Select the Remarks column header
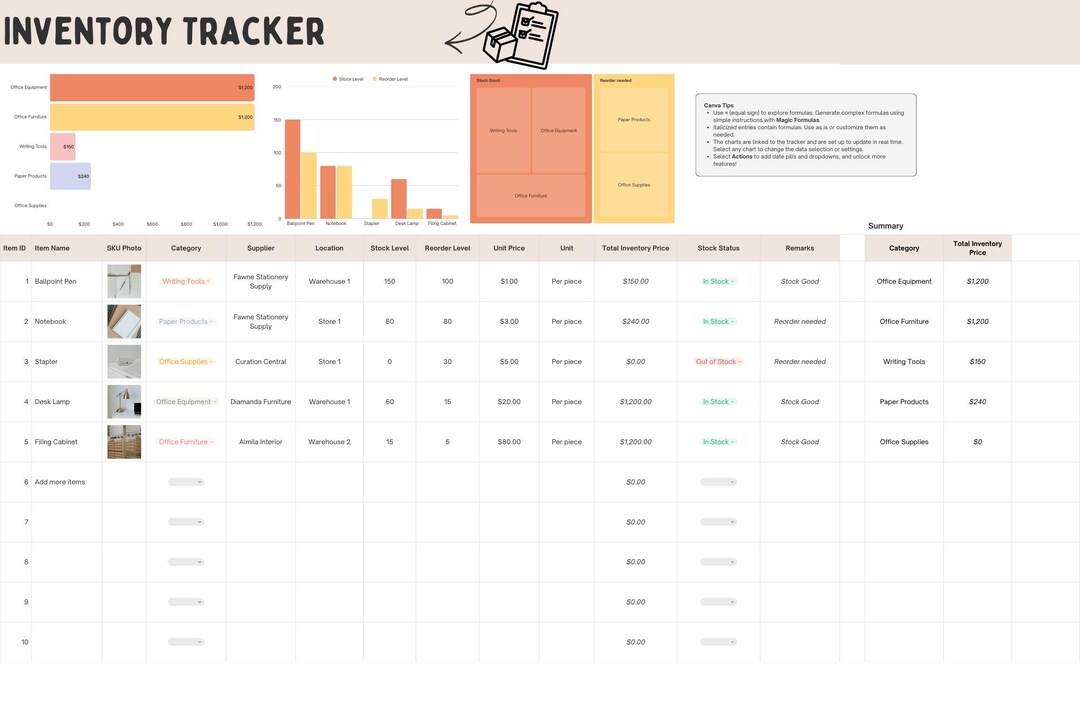 pos(800,248)
